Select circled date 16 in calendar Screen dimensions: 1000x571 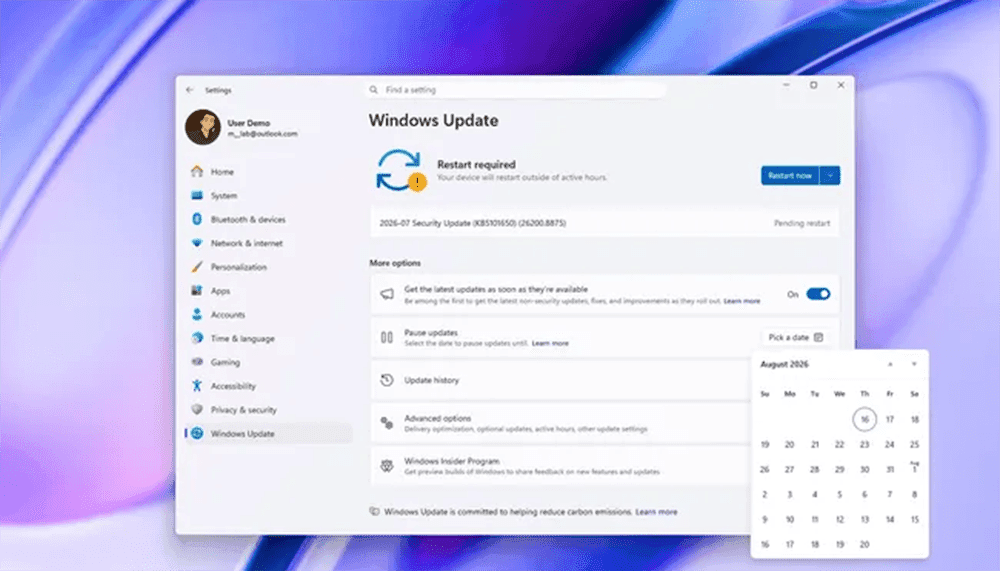pos(864,419)
